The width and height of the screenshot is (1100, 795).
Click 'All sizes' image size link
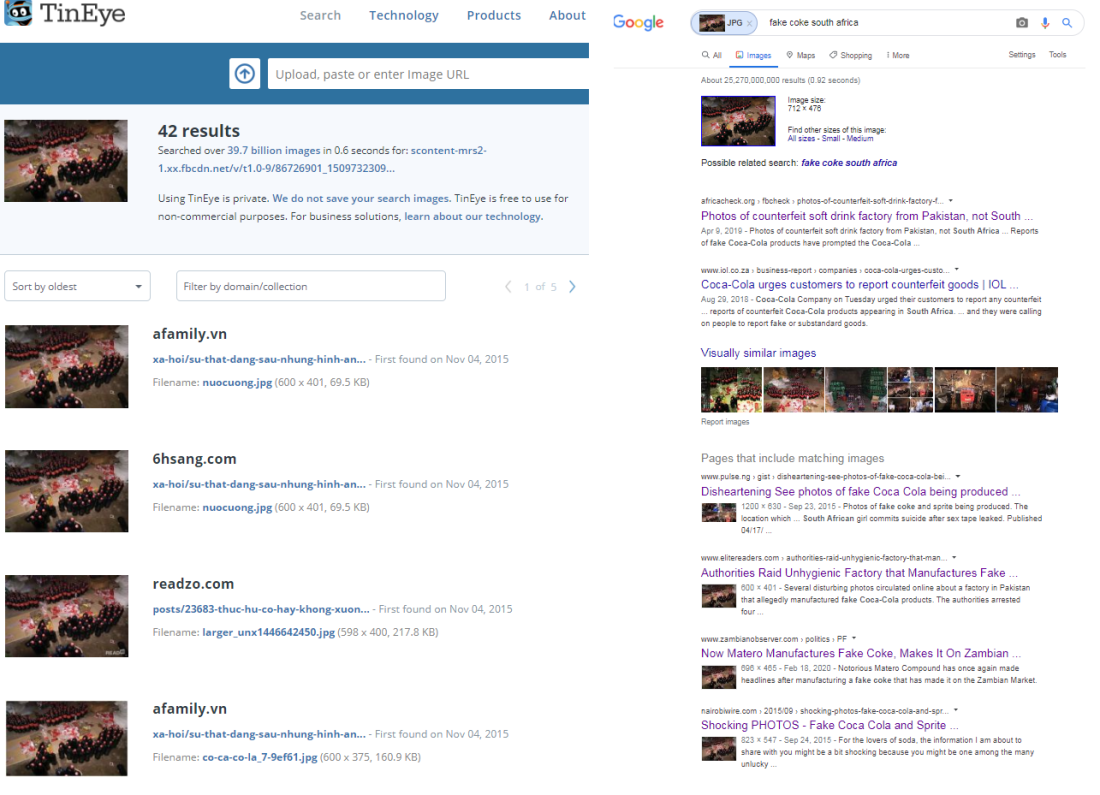802,139
